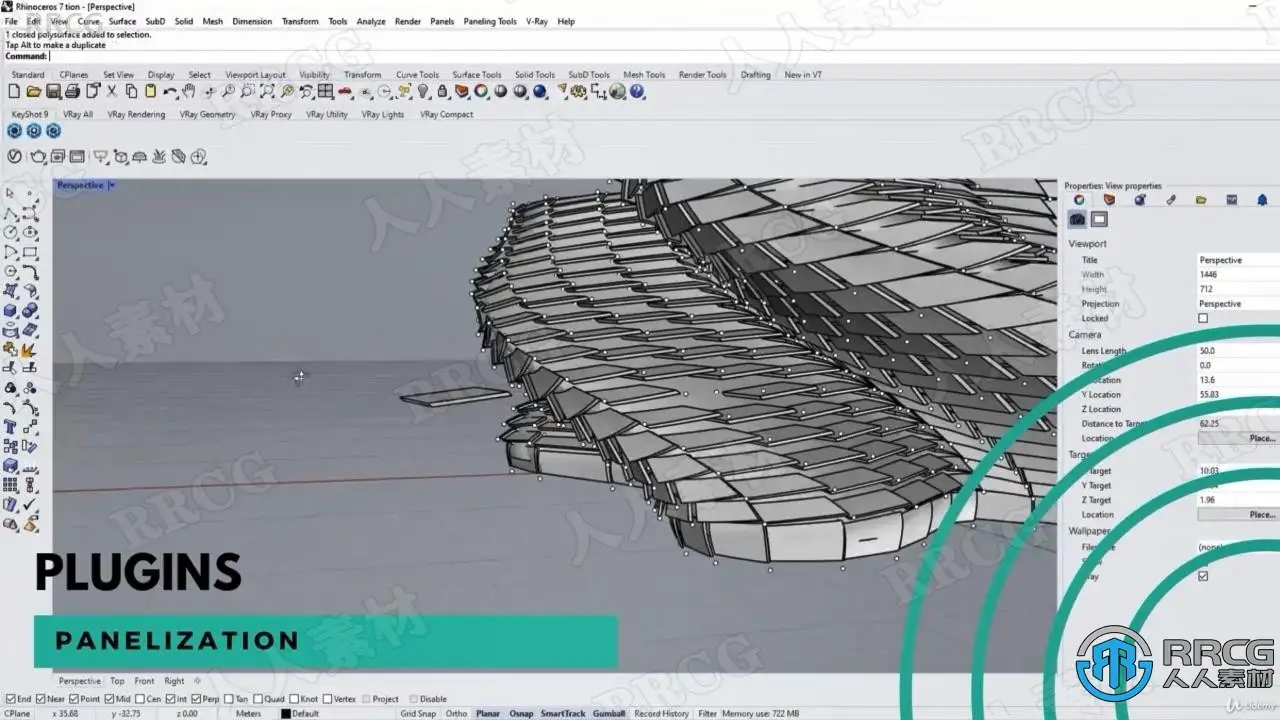Switch to the Surface Tools toolbar tab
This screenshot has width=1280, height=720.
(477, 74)
